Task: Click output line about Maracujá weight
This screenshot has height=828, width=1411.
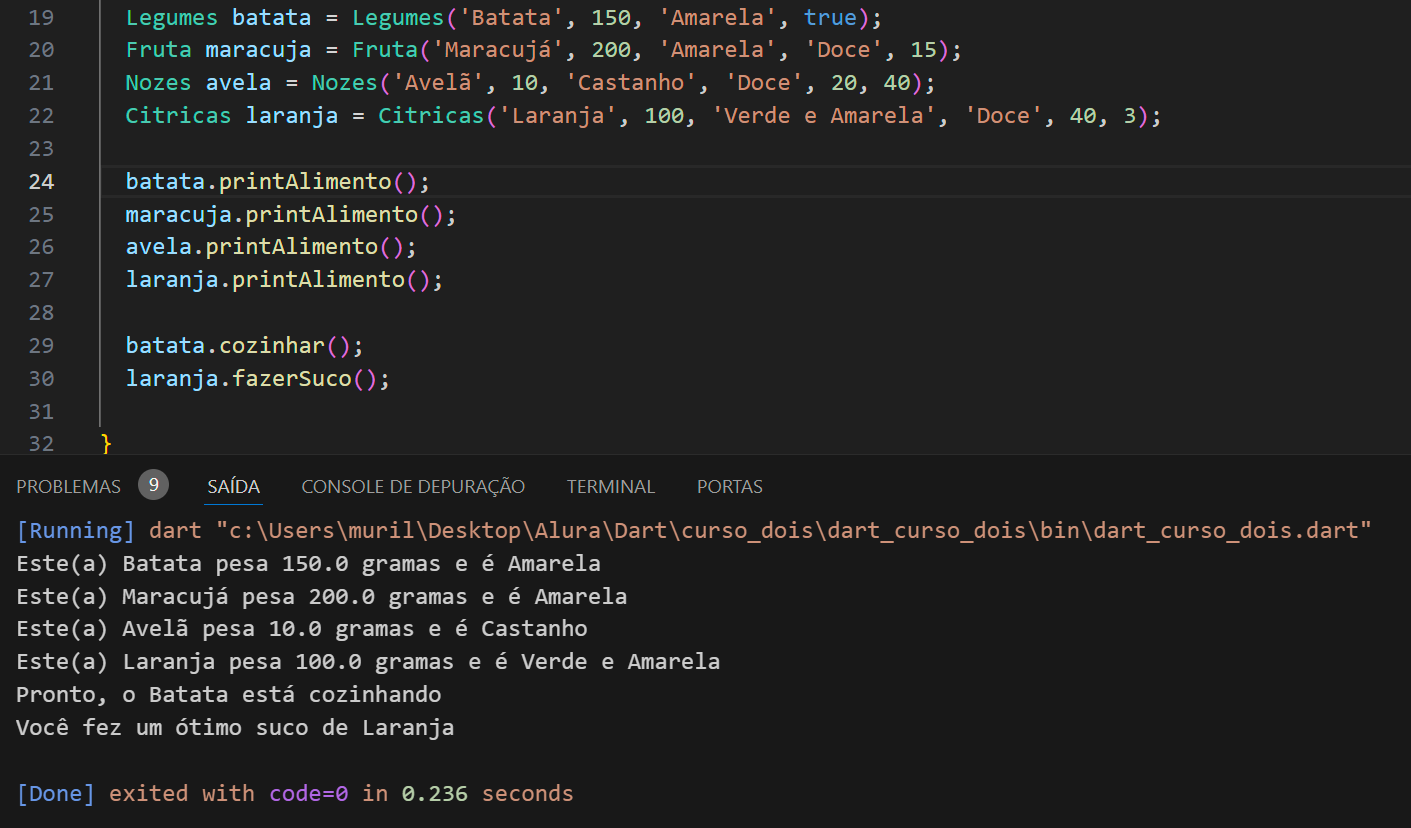Action: [x=321, y=596]
